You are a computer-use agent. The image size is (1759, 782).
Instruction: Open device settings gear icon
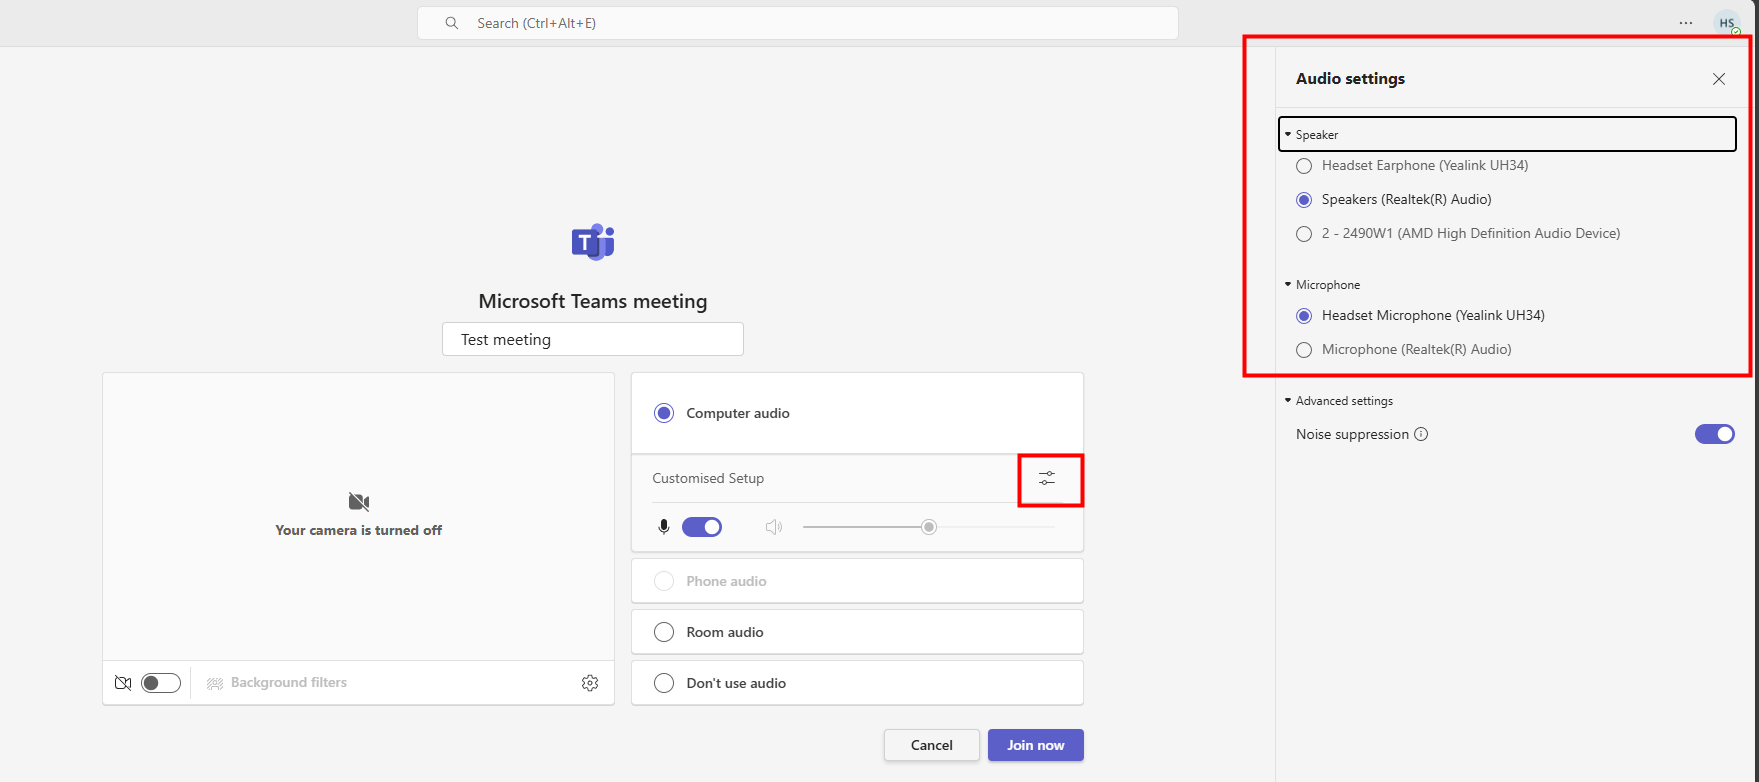[590, 683]
